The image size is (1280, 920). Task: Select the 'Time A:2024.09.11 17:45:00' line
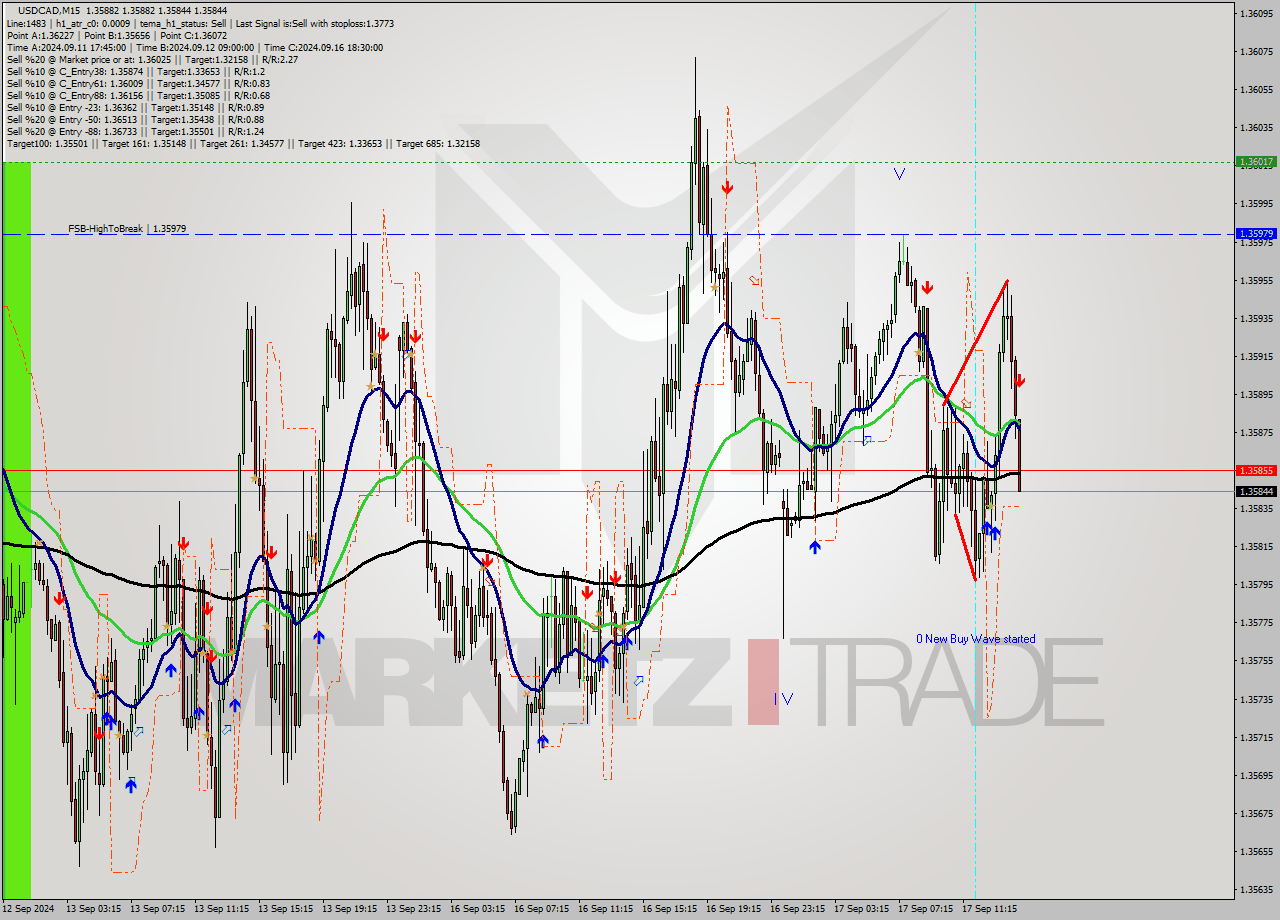coord(194,47)
